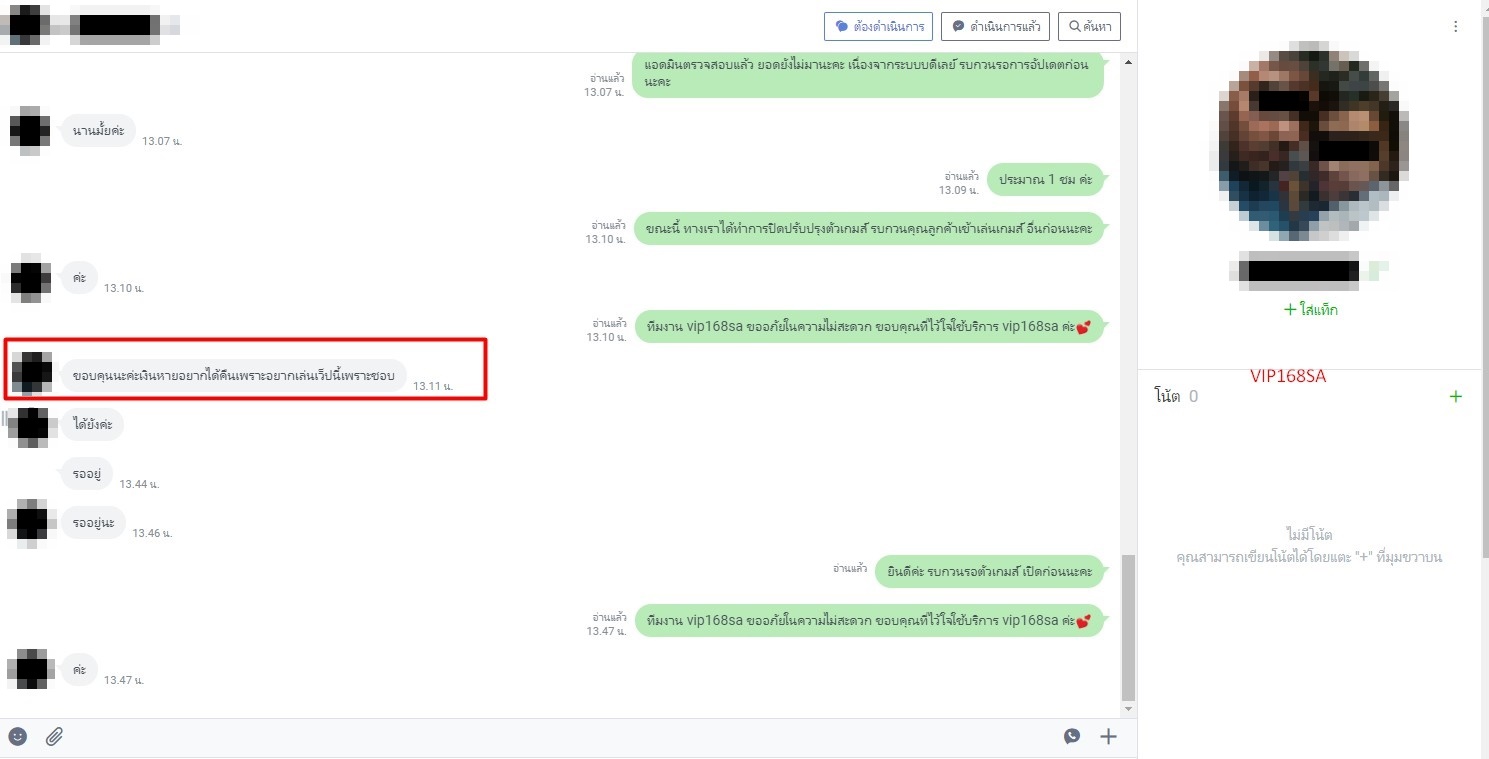Open saved replies speech-bubble icon beside plus

tap(1072, 737)
